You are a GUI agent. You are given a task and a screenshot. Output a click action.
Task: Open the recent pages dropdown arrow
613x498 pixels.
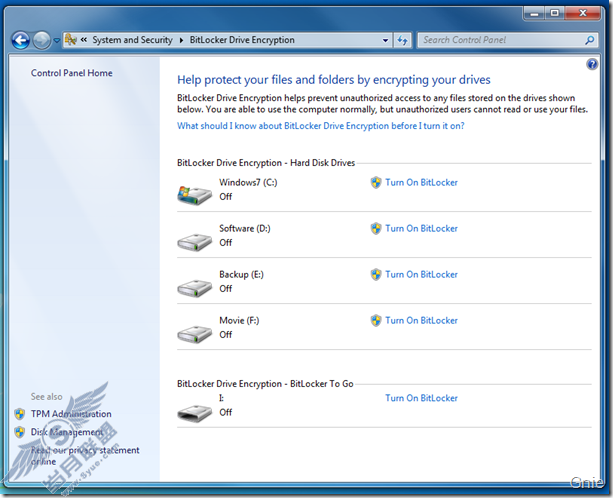pyautogui.click(x=57, y=40)
